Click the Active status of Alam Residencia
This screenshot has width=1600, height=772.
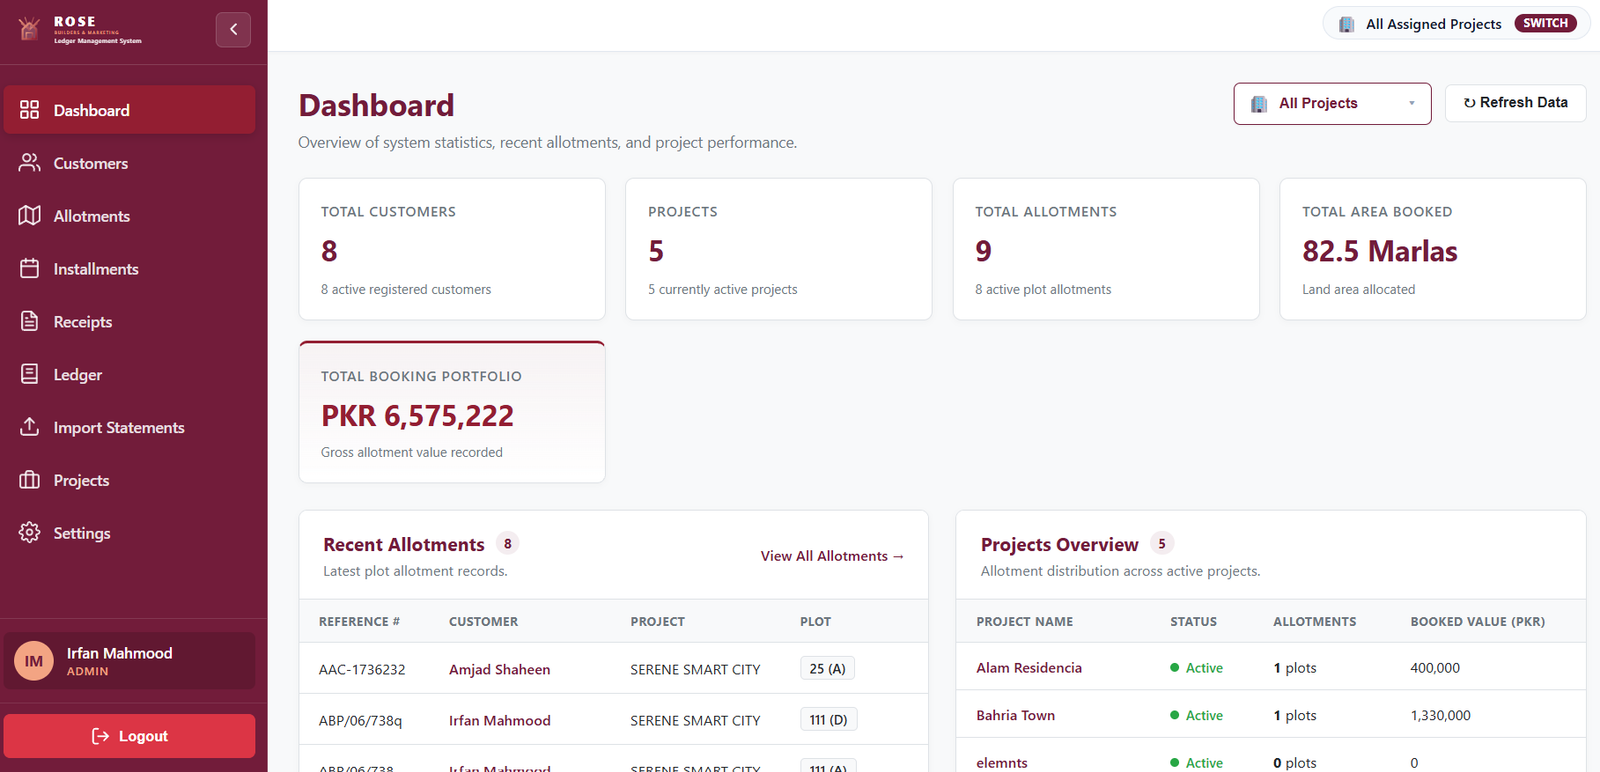point(1196,668)
